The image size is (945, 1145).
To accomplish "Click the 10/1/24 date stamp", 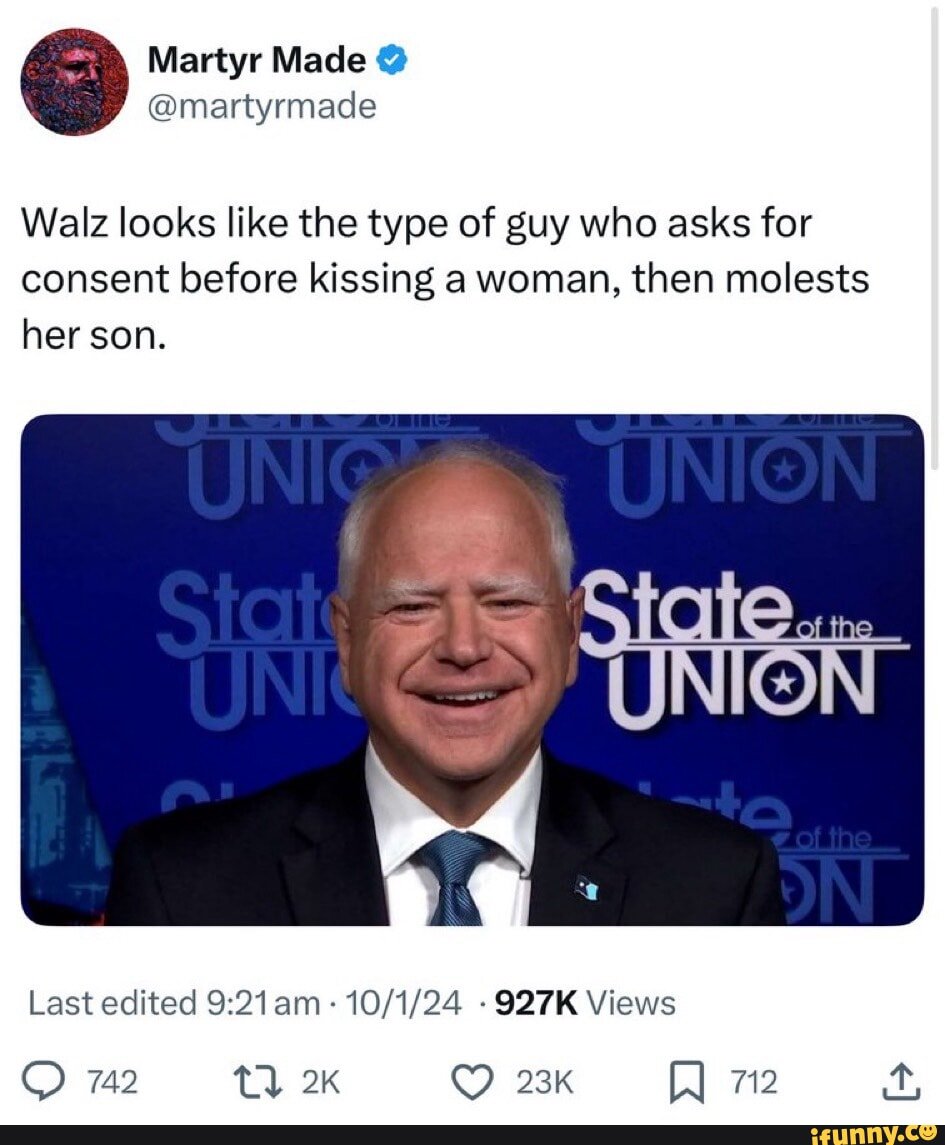I will coord(402,1003).
